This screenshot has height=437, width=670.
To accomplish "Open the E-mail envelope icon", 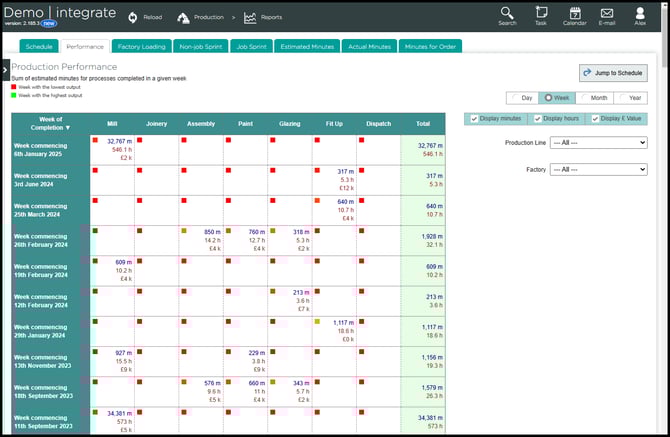I will pyautogui.click(x=607, y=13).
